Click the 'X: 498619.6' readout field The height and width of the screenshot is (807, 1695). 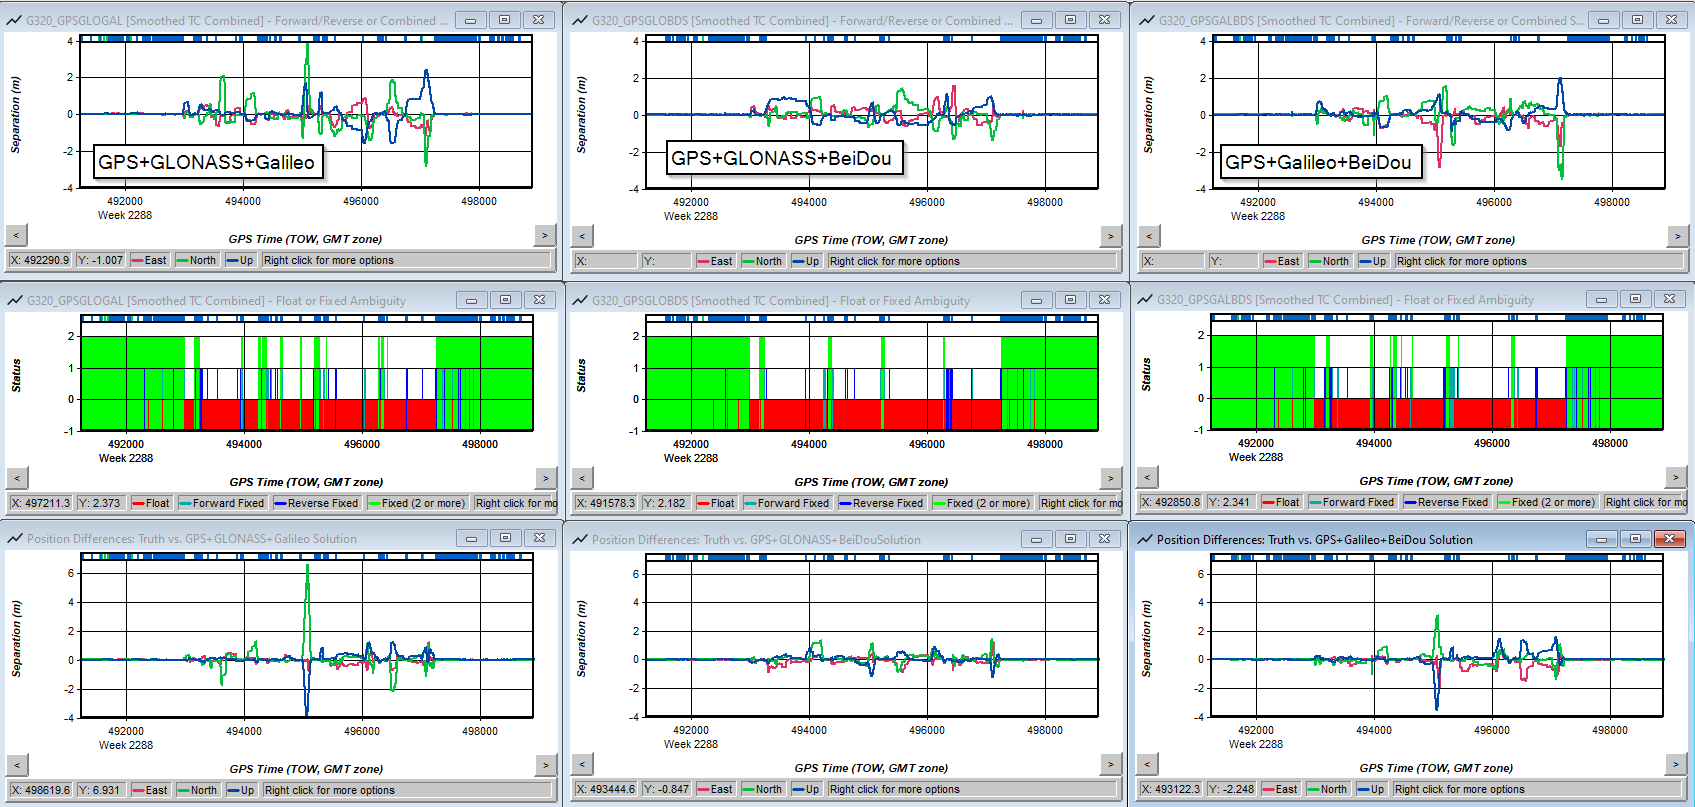(41, 791)
